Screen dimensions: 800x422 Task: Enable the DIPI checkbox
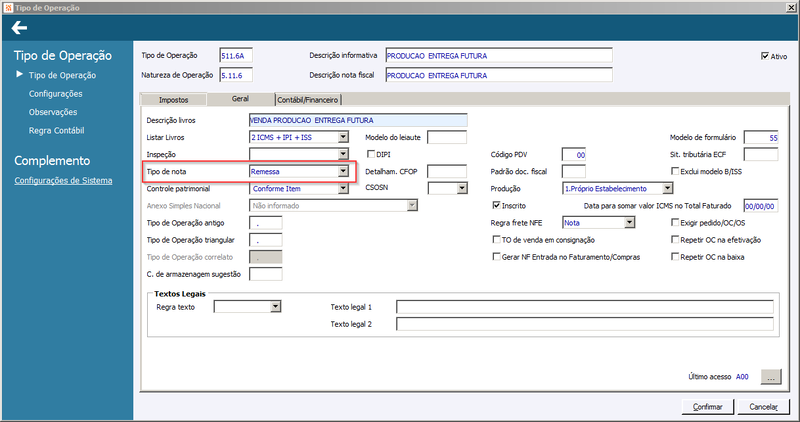371,154
